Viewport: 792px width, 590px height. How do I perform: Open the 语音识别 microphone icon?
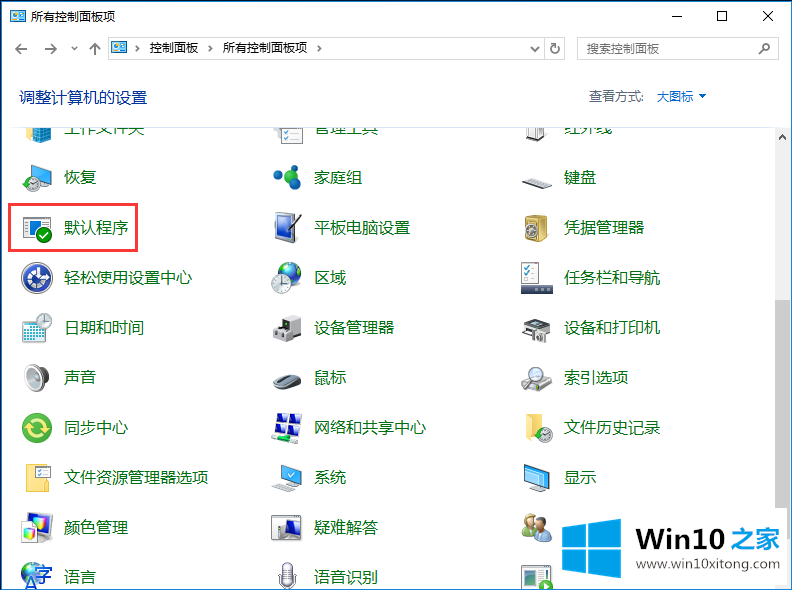pos(287,576)
